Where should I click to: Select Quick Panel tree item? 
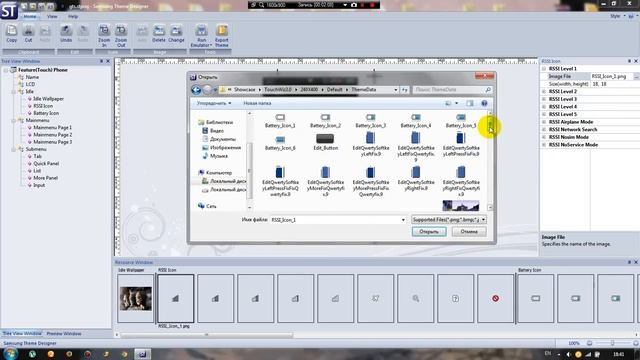click(x=46, y=163)
